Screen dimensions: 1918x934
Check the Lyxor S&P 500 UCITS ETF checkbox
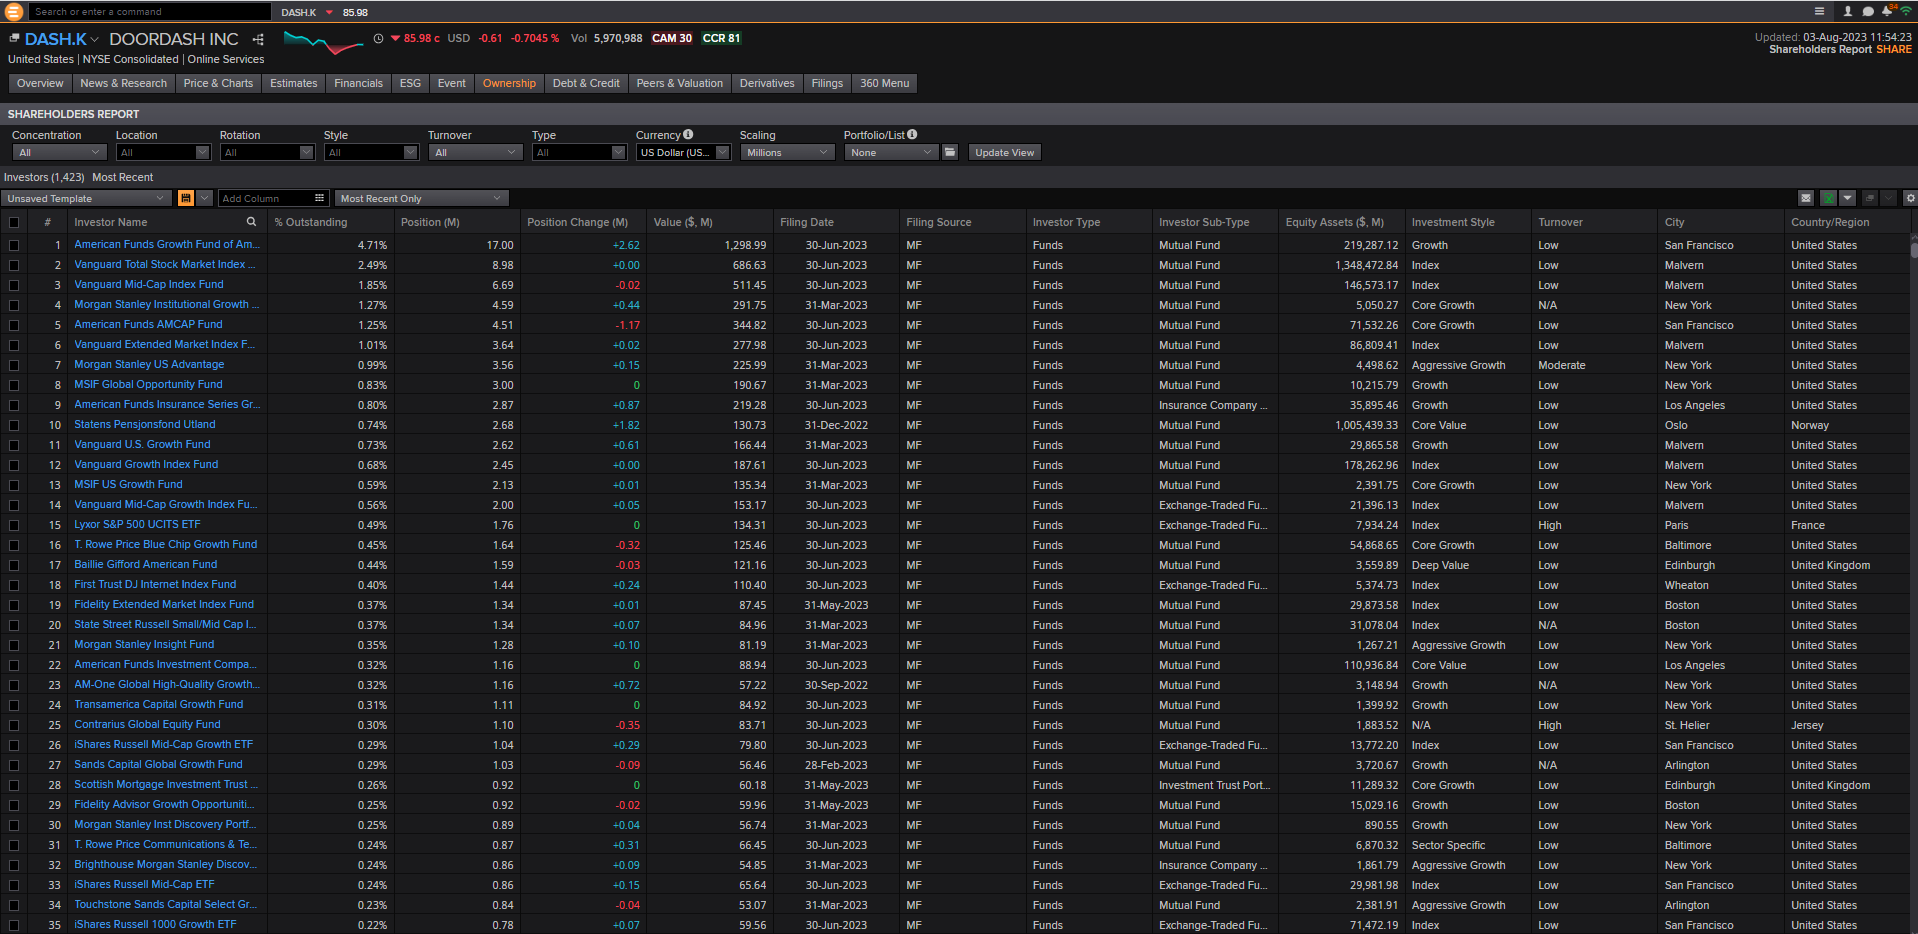coord(14,525)
